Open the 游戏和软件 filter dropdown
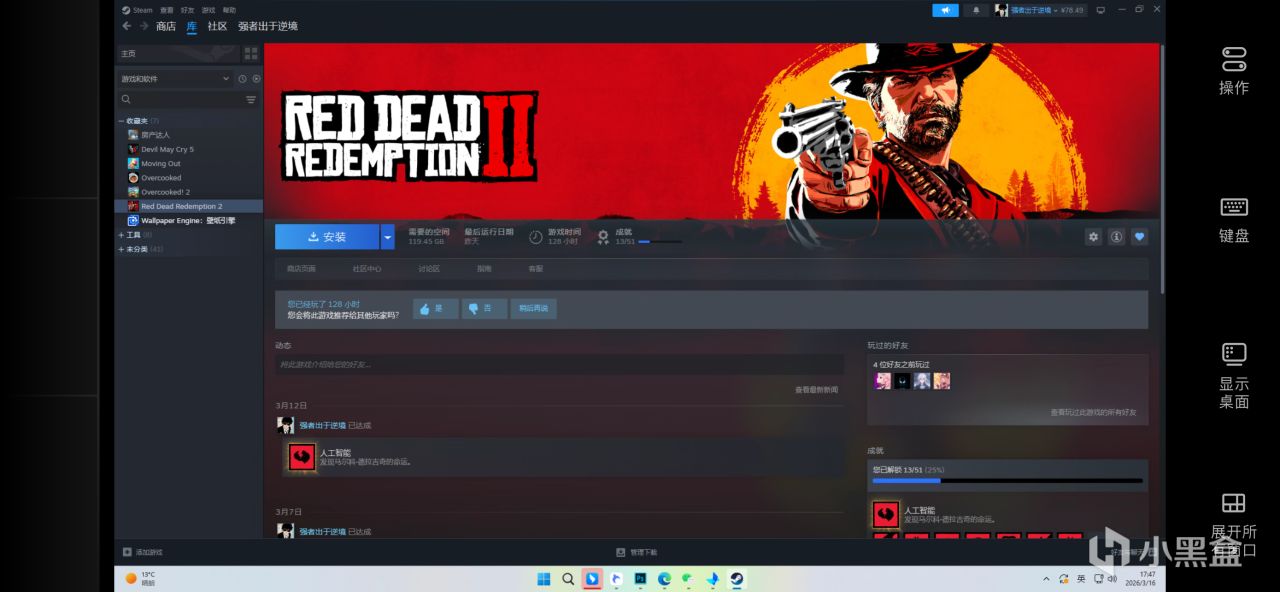Screen dimensions: 1280x592 pyautogui.click(x=174, y=78)
